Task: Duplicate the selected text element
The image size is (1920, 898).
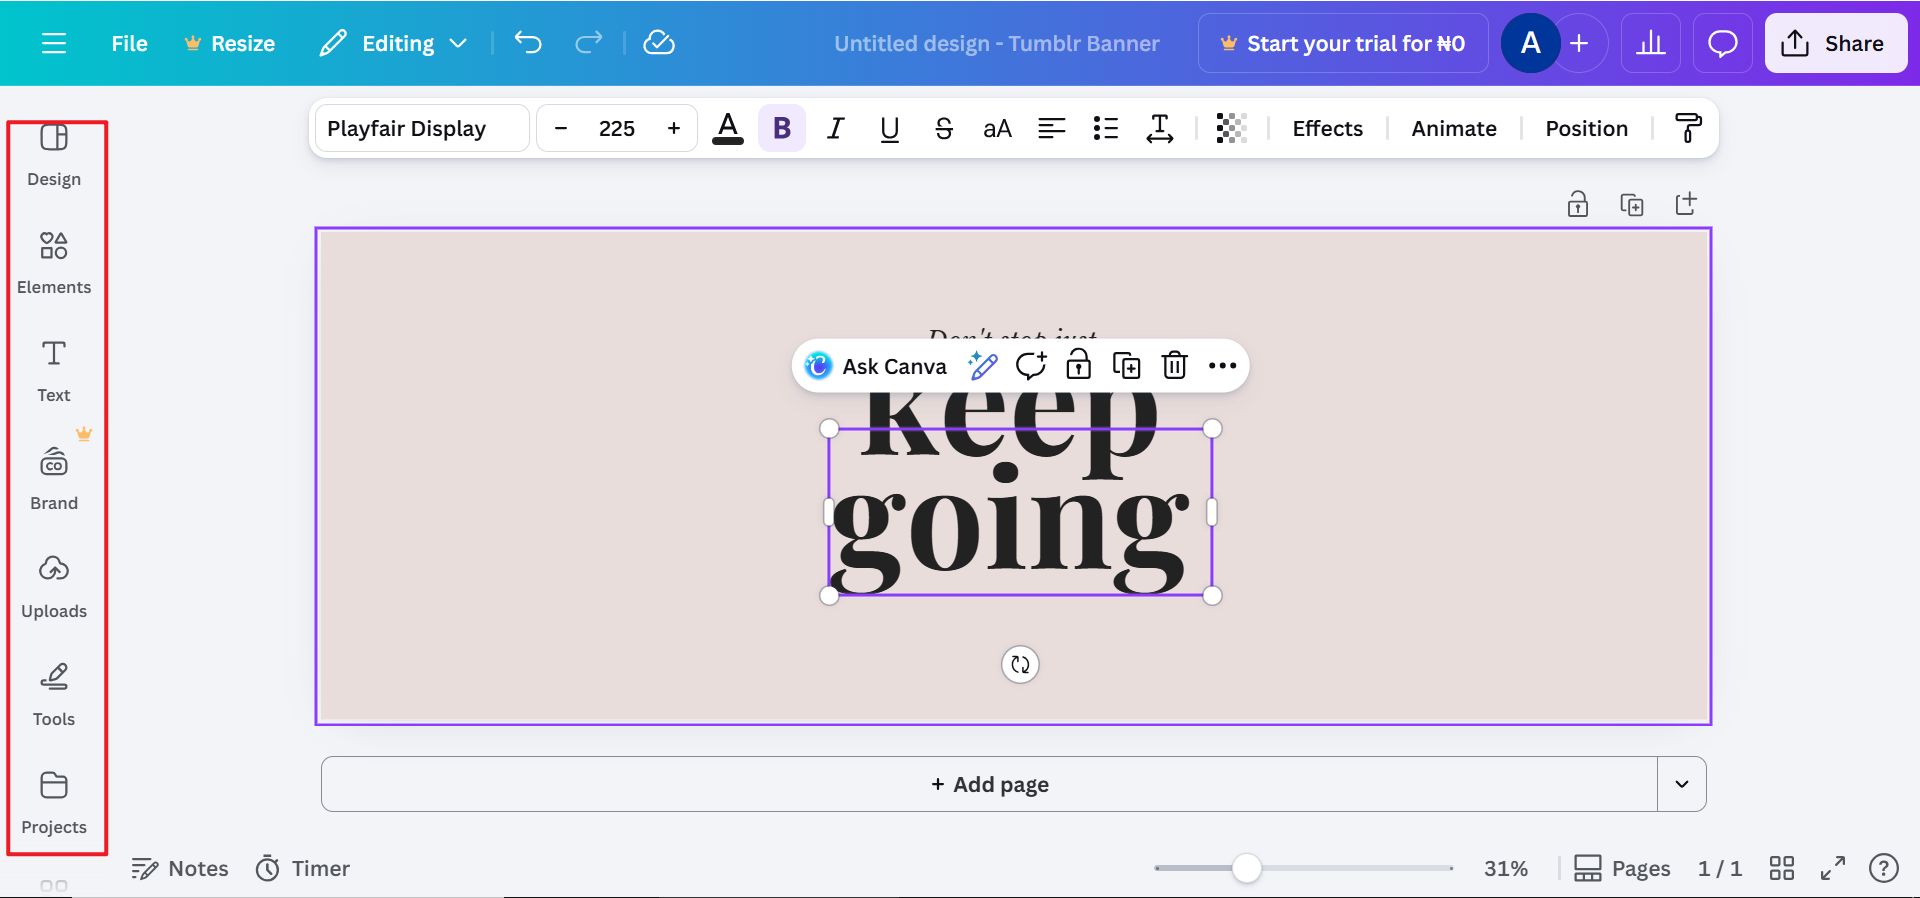Action: 1127,366
